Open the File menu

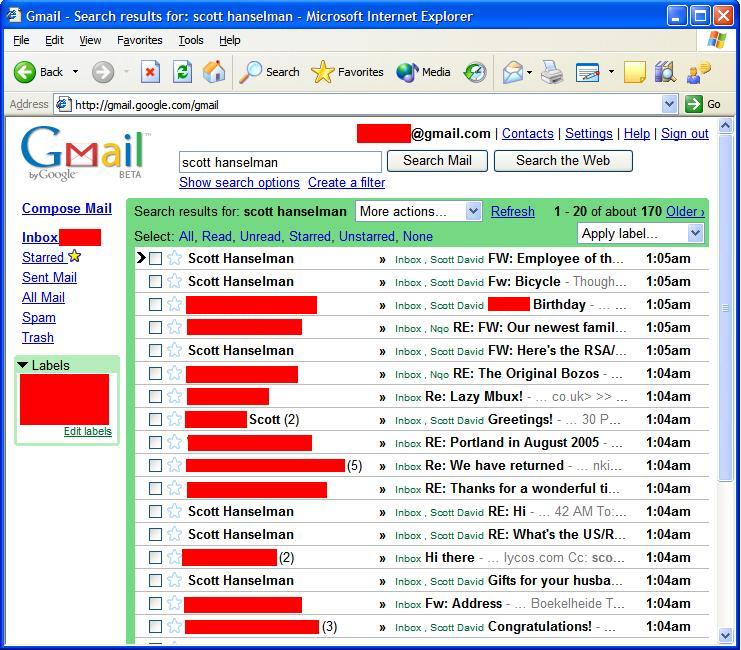[21, 40]
